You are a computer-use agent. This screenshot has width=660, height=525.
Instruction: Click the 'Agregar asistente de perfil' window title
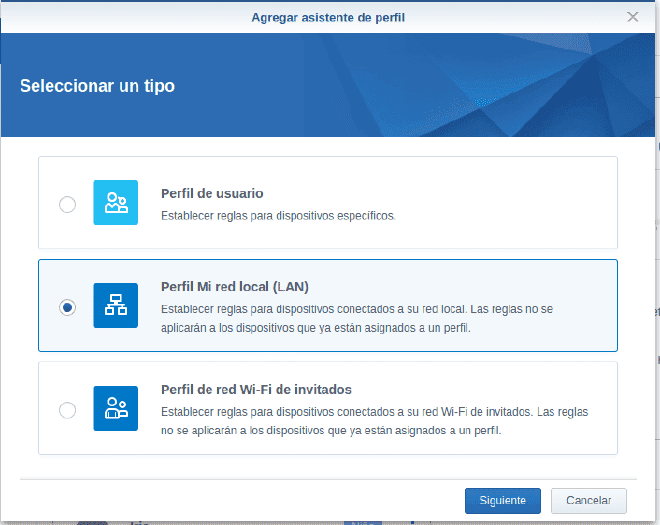click(x=328, y=17)
